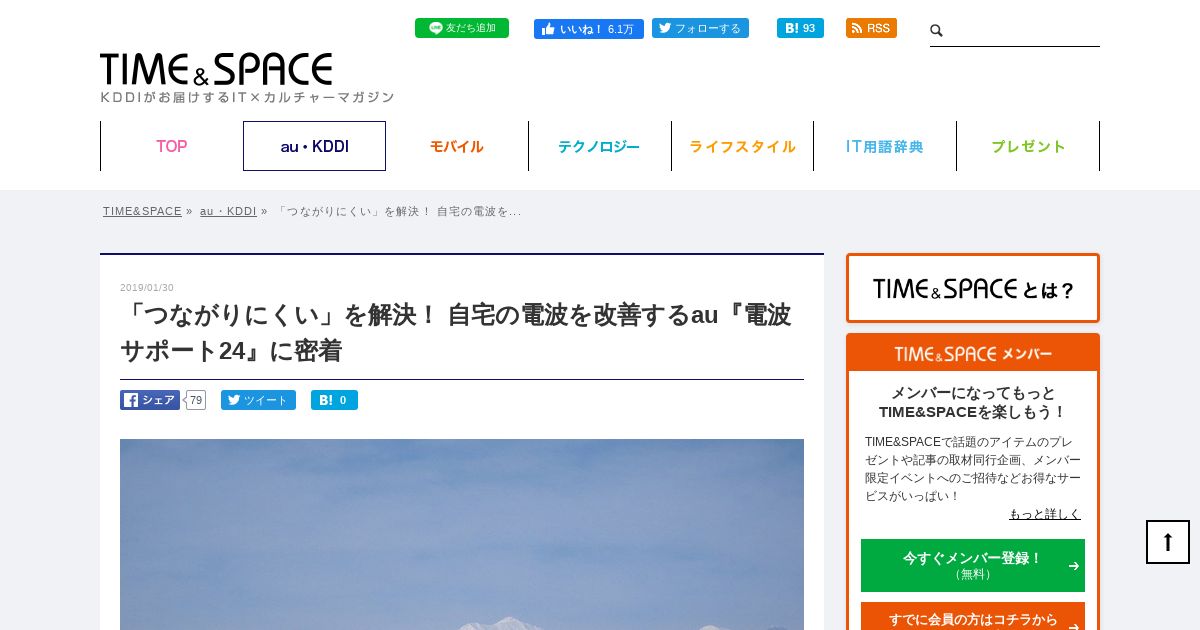This screenshot has width=1200, height=630.
Task: Select the モバイル navigation tab
Action: click(x=457, y=146)
